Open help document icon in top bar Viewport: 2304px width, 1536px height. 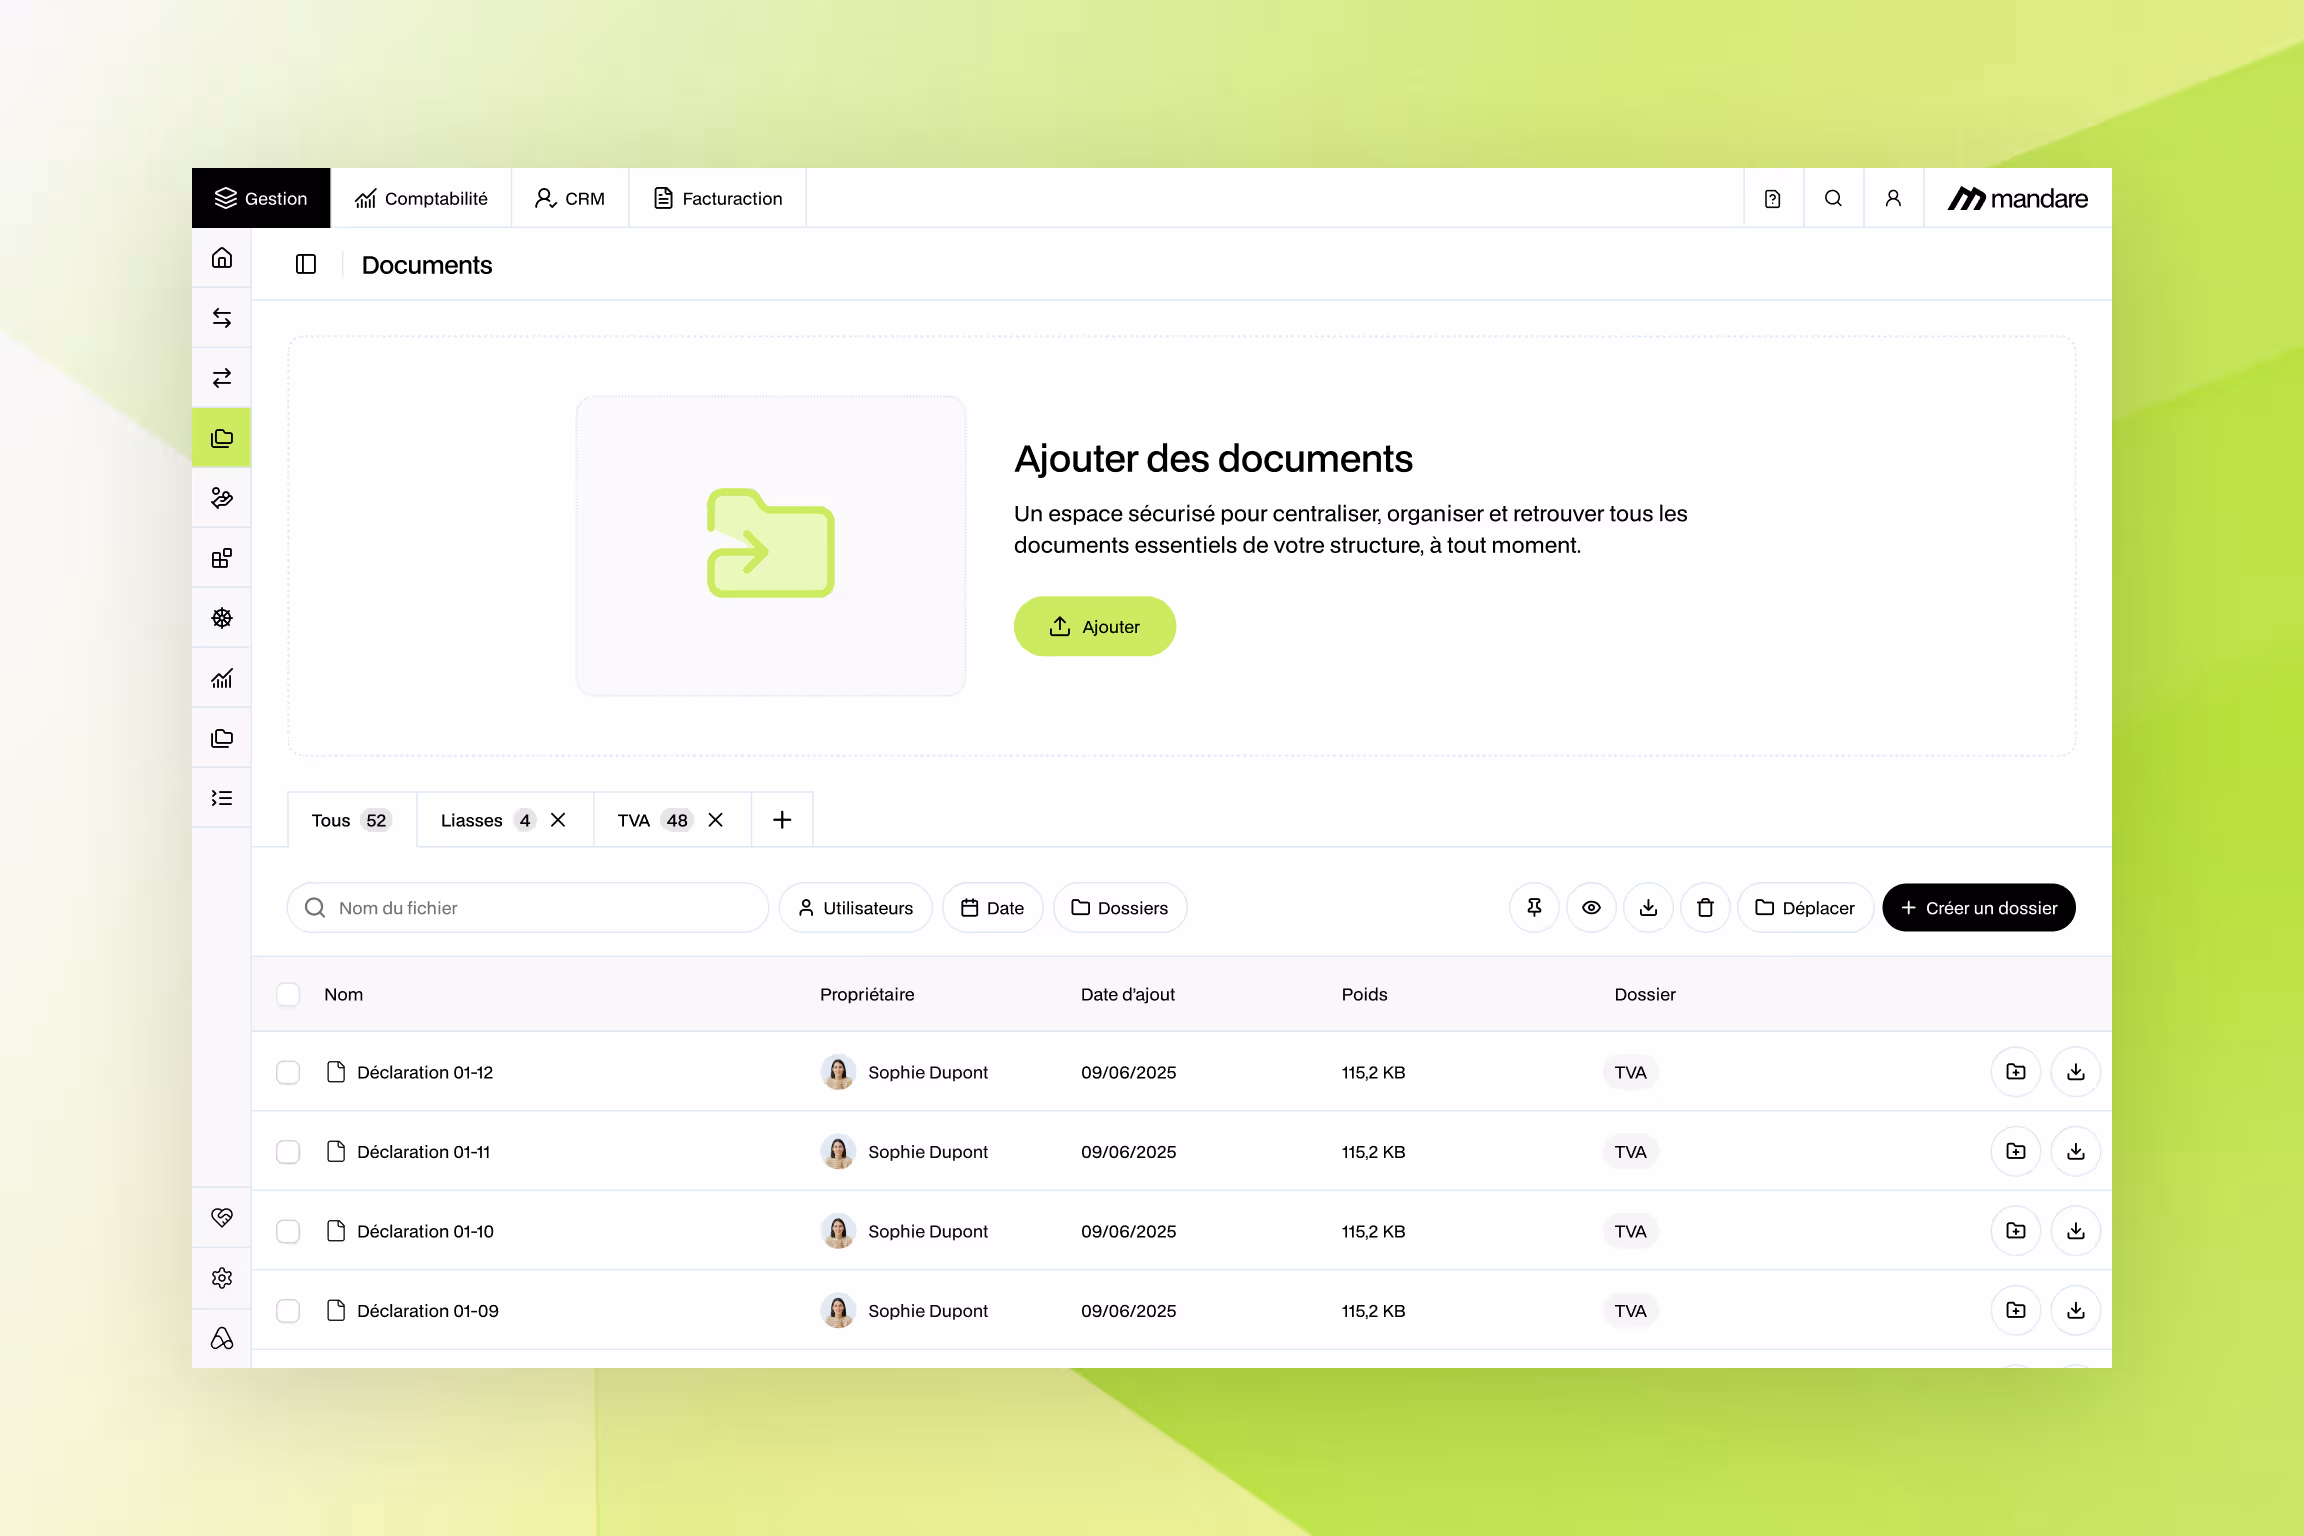(1773, 198)
